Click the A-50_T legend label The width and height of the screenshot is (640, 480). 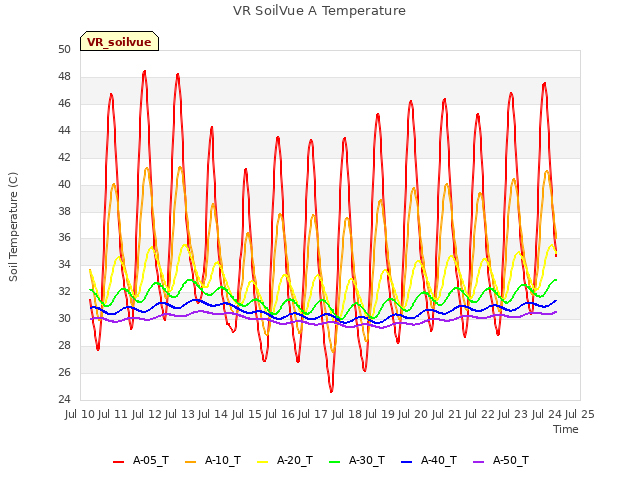point(511,460)
